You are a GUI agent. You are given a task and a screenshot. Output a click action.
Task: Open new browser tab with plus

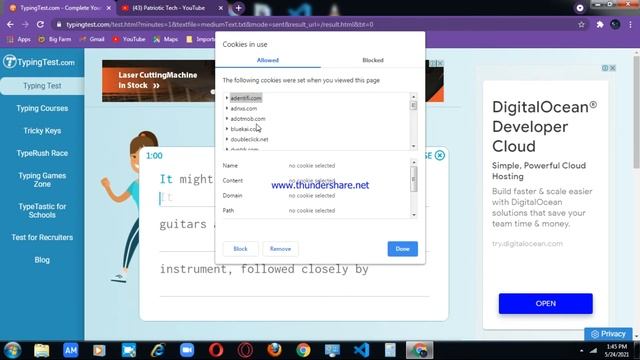pos(238,8)
